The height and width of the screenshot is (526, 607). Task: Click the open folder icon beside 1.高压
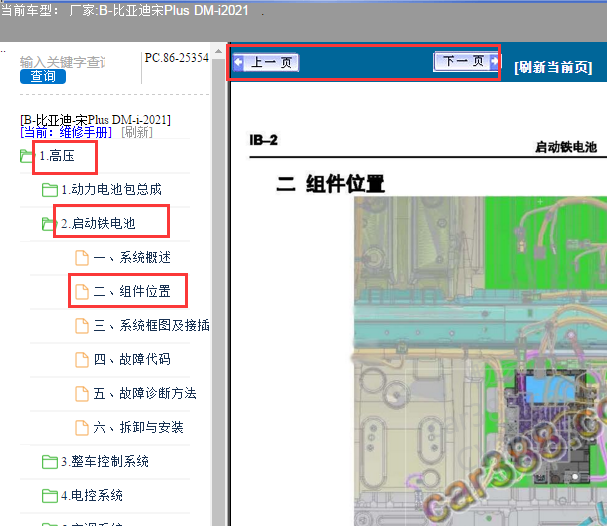click(27, 156)
